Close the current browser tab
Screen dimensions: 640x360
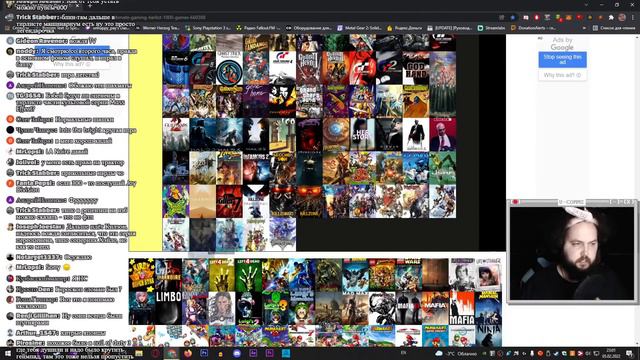[x=77, y=5]
